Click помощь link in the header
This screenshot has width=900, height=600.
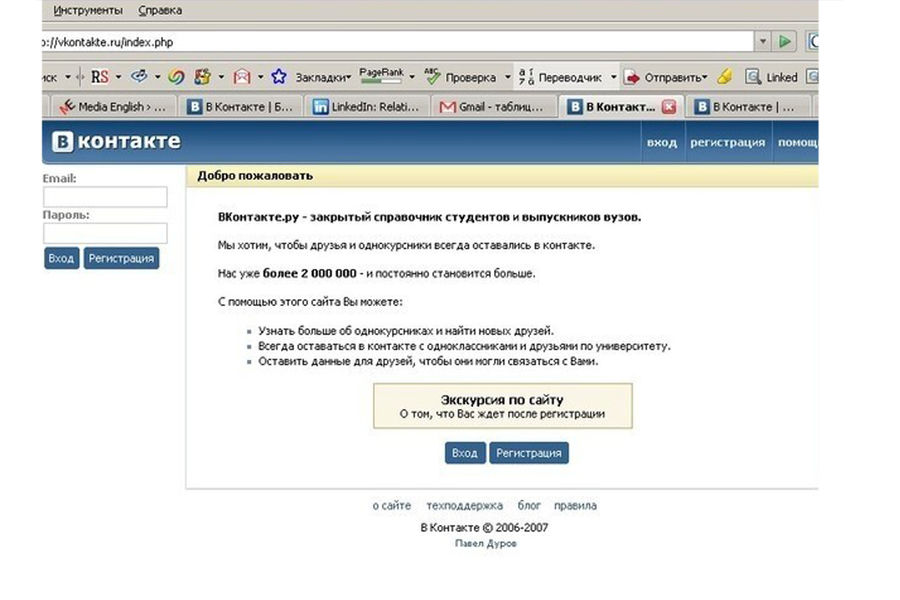click(x=798, y=142)
